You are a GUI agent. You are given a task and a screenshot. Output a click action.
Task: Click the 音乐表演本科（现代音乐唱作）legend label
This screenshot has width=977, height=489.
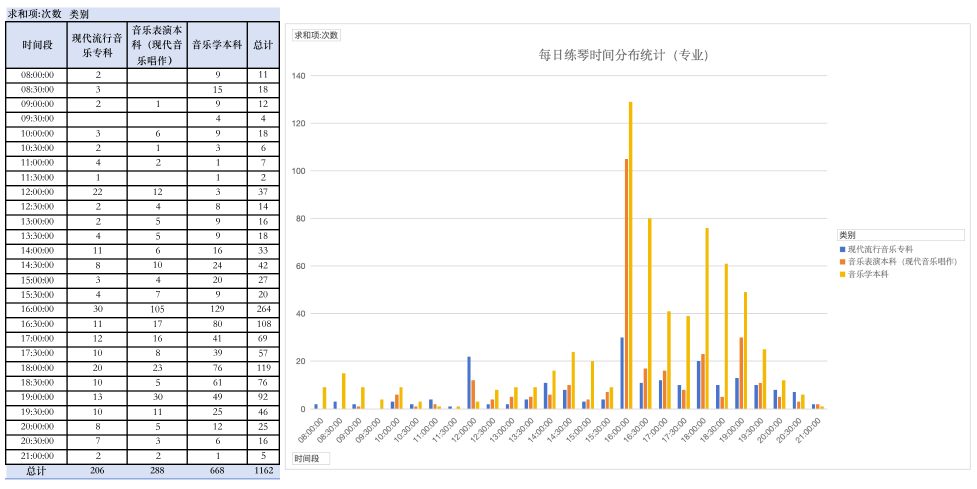click(x=902, y=261)
